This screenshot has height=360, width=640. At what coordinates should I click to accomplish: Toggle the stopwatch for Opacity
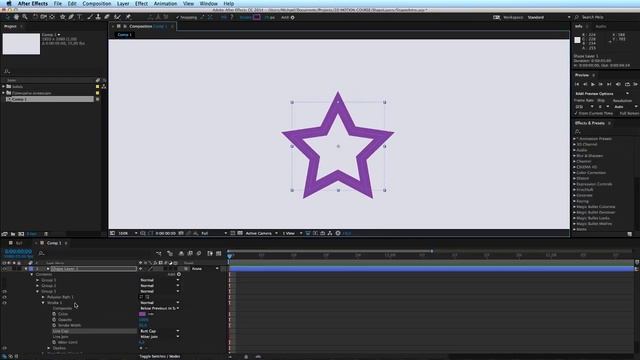tap(54, 320)
